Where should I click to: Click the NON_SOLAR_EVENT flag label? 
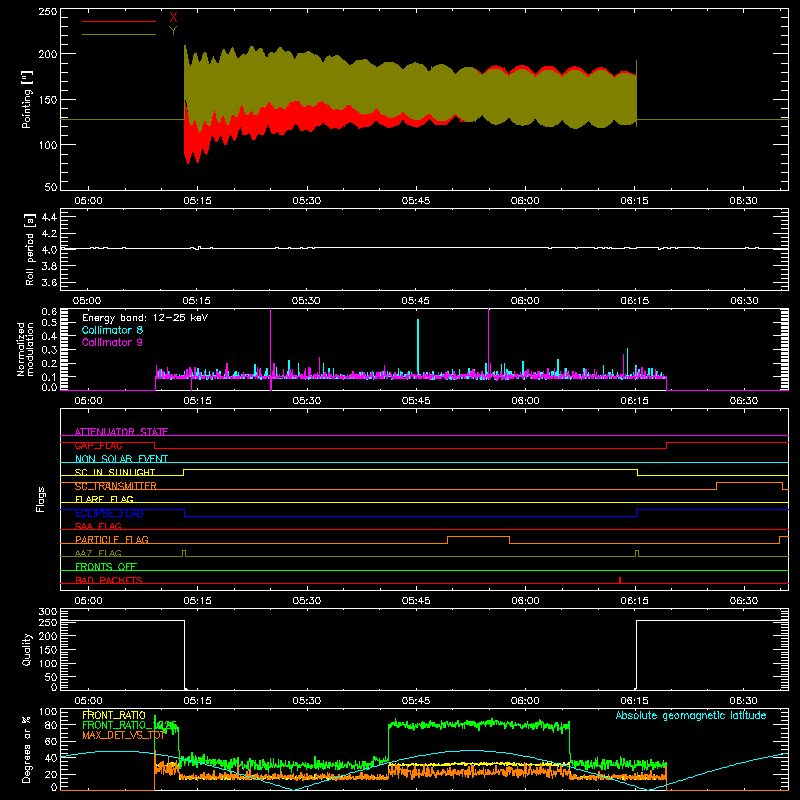[121, 459]
